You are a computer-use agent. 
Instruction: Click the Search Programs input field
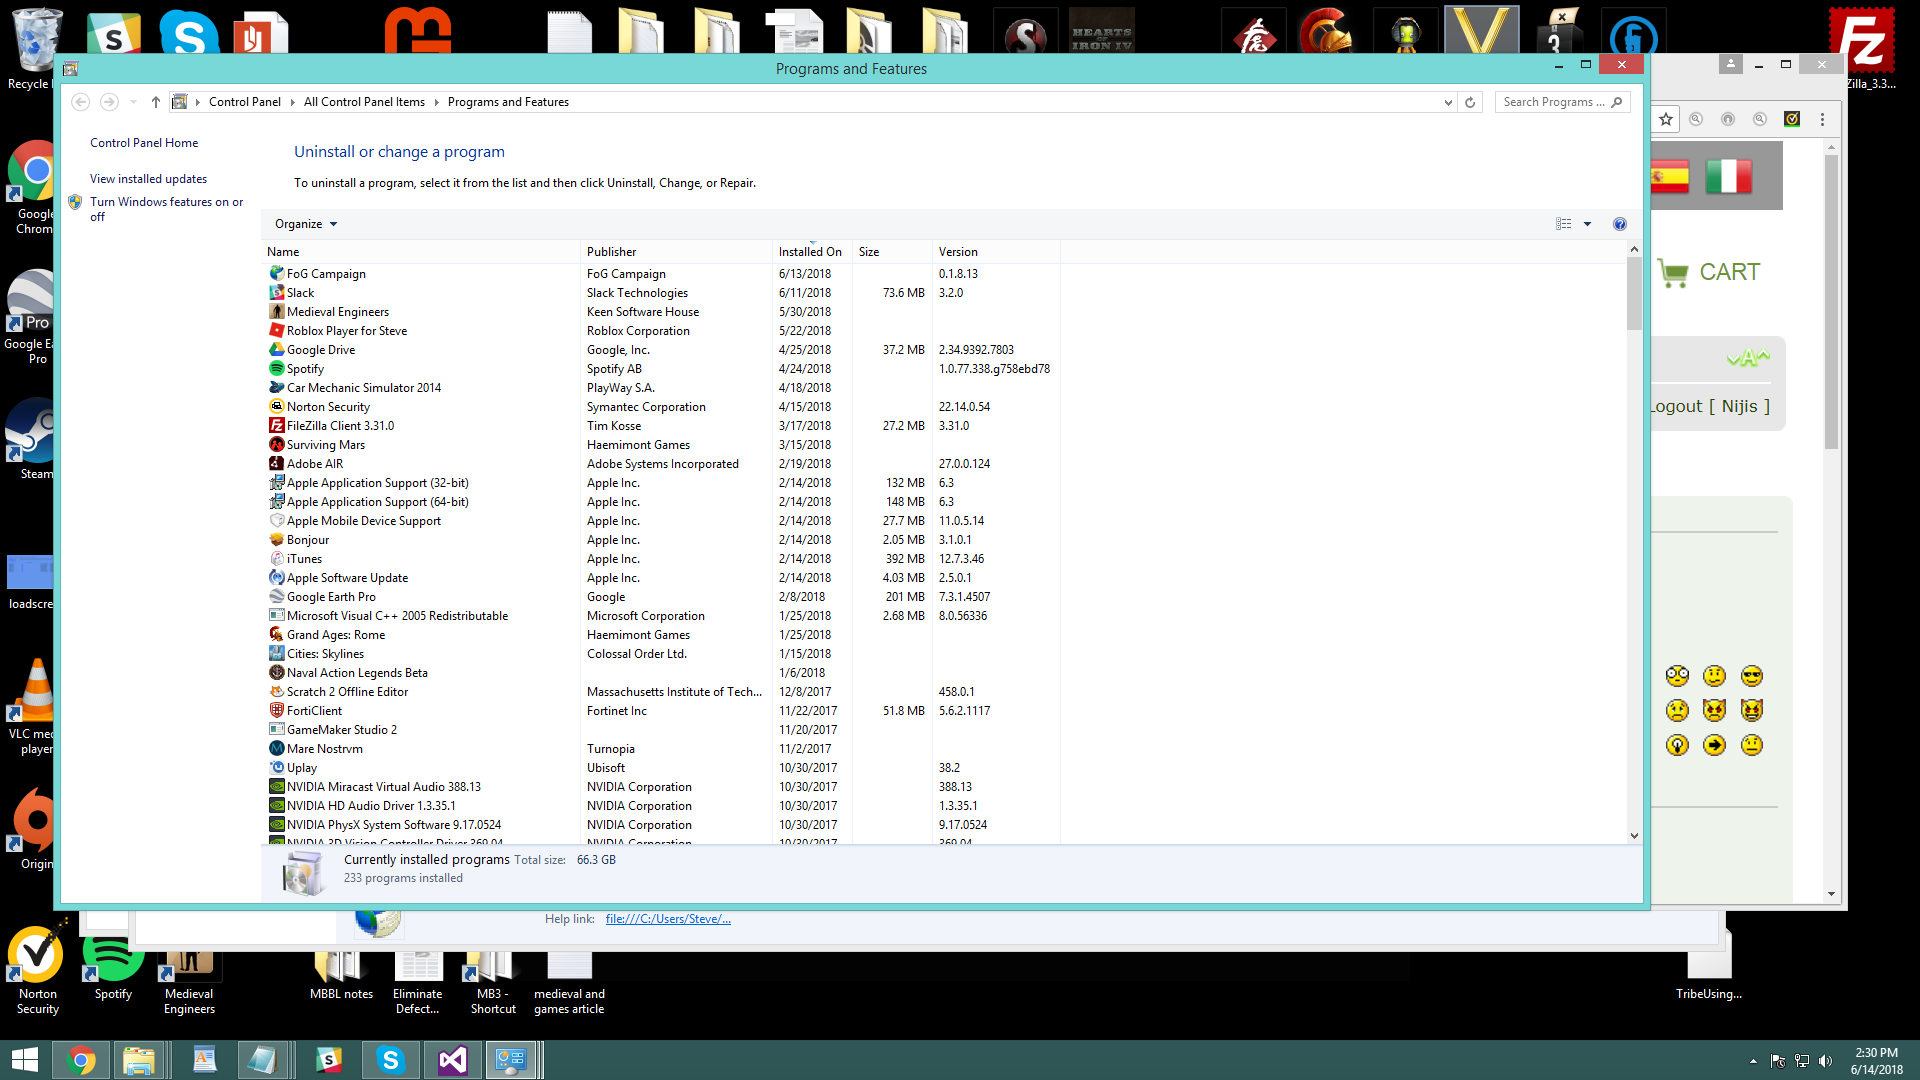coord(1563,102)
